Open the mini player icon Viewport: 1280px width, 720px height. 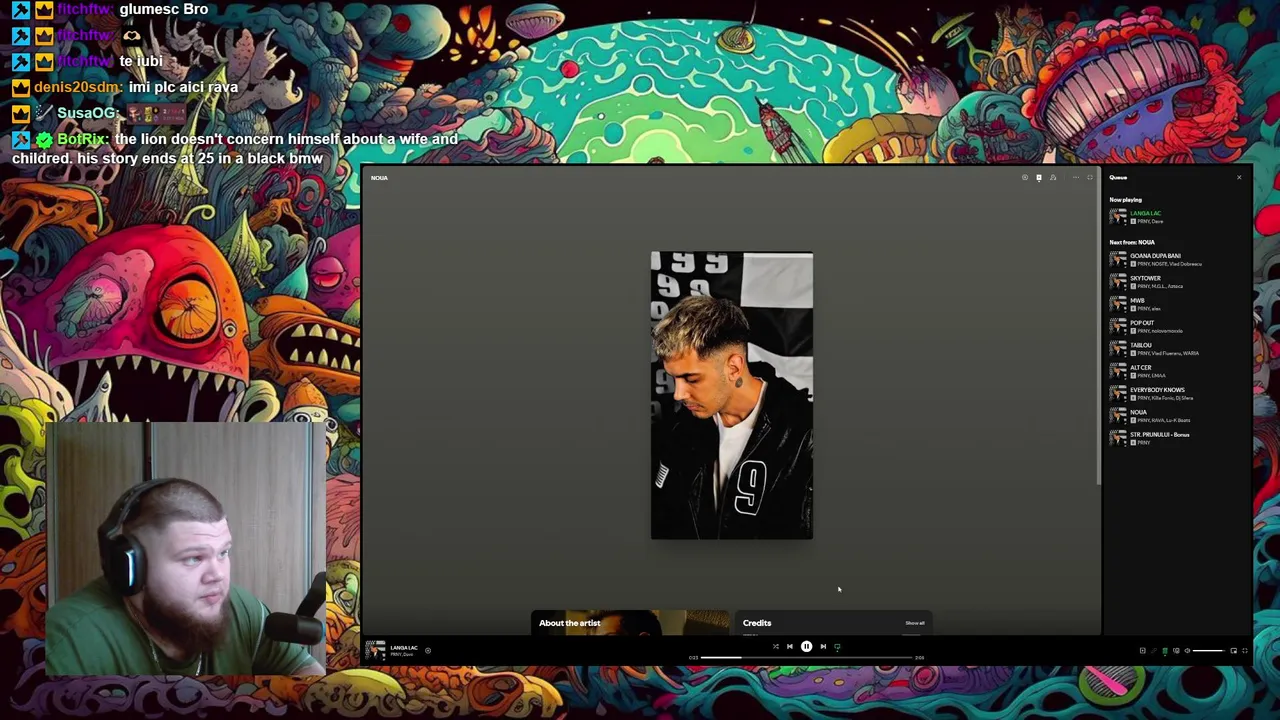point(1234,651)
